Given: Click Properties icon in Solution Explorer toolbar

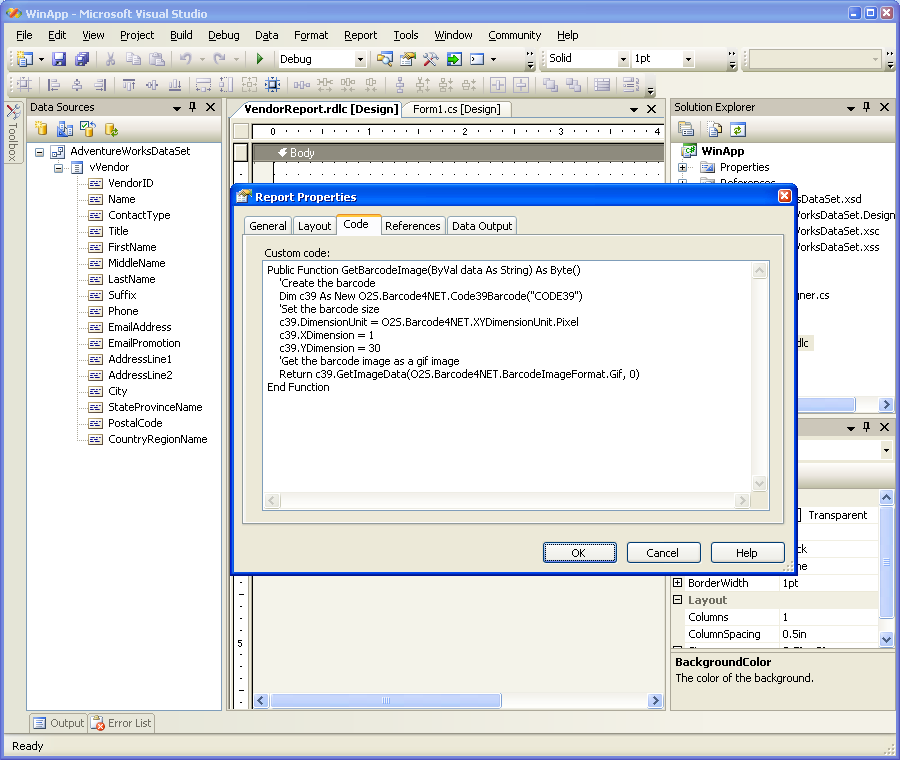Looking at the screenshot, I should pos(686,129).
